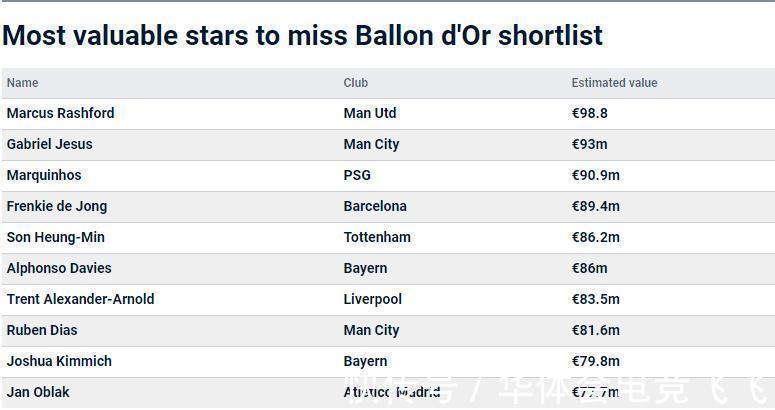Viewport: 775px width, 410px height.
Task: Click on Ruben Dias
Action: (42, 330)
